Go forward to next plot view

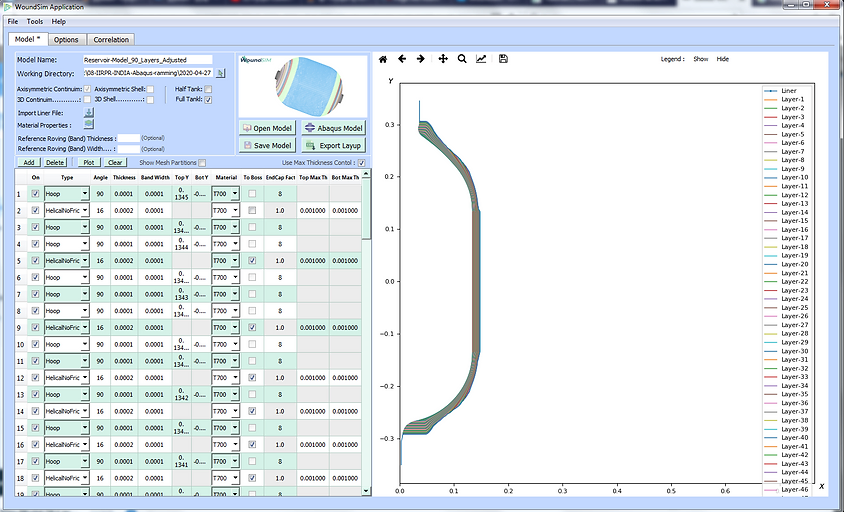(421, 59)
